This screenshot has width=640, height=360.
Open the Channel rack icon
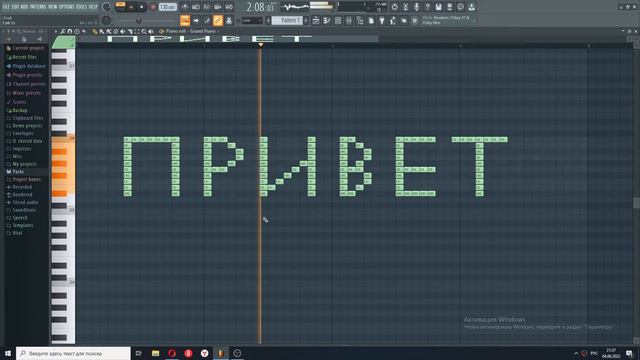(x=338, y=20)
